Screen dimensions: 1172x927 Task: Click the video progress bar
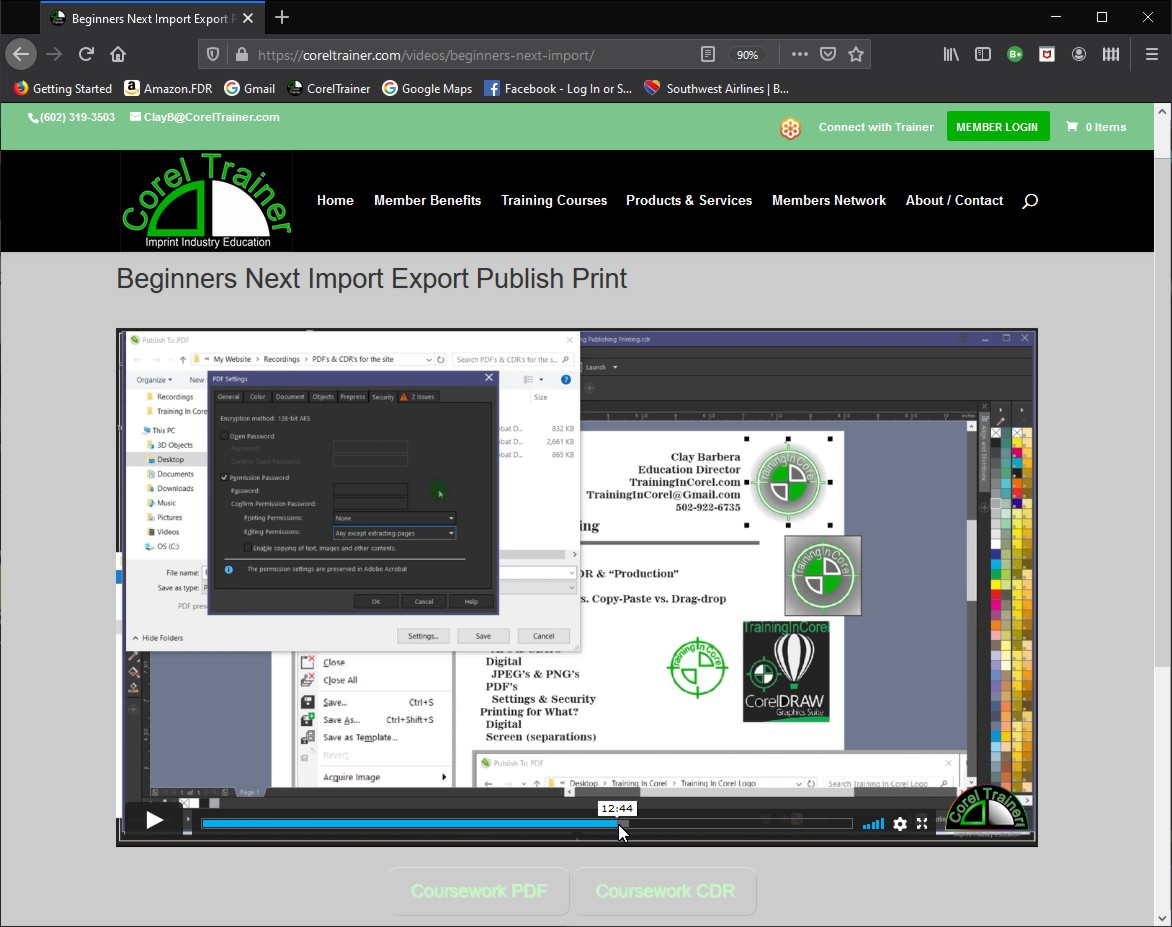click(527, 823)
